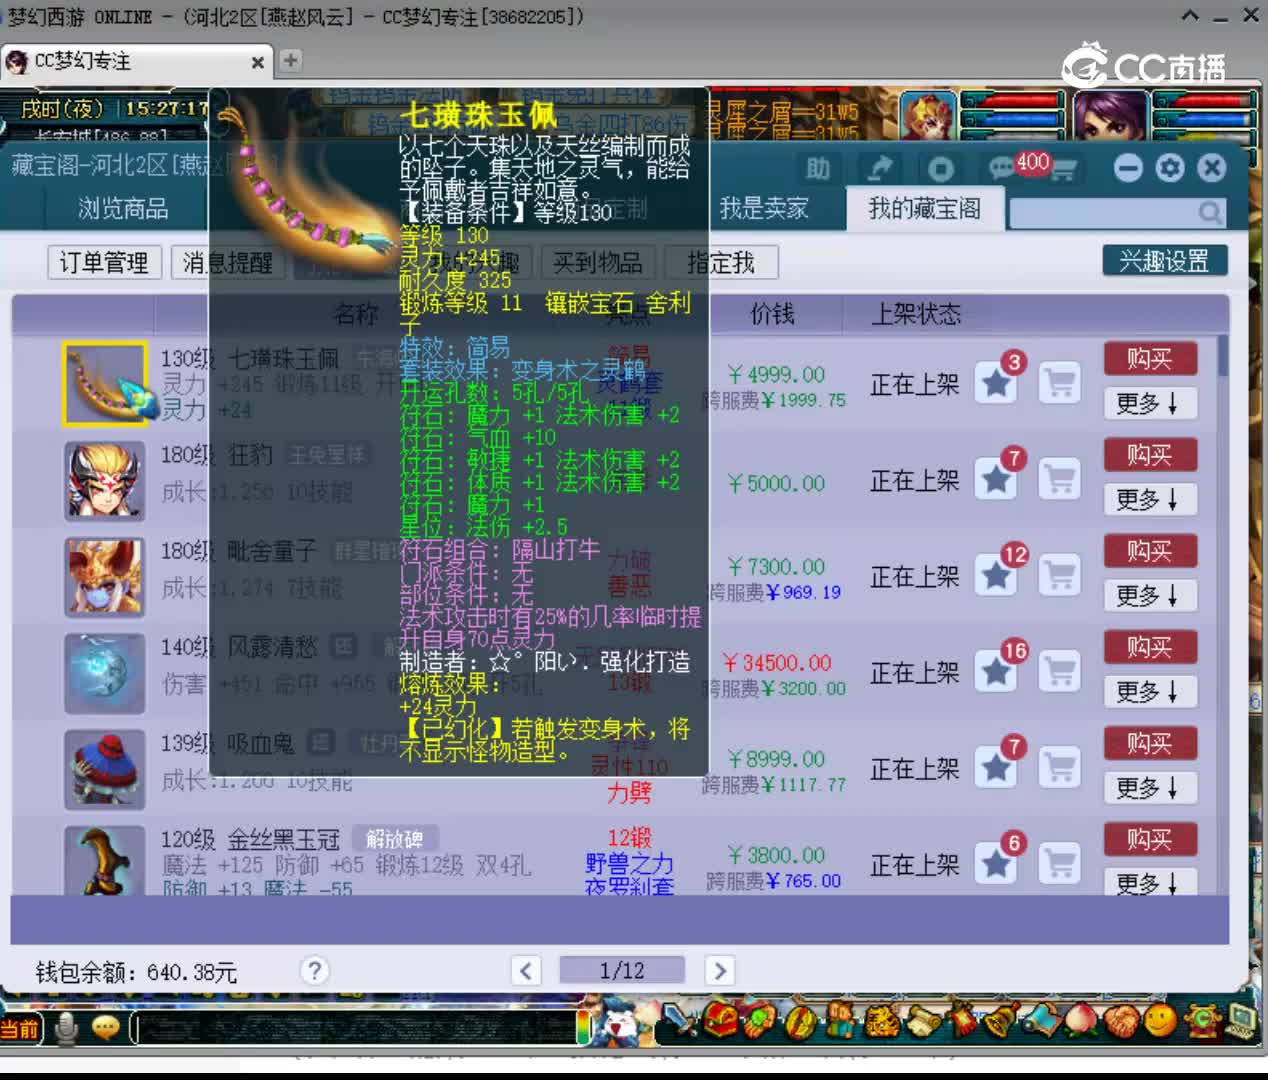Click the 助 helper icon
The image size is (1268, 1080).
818,168
